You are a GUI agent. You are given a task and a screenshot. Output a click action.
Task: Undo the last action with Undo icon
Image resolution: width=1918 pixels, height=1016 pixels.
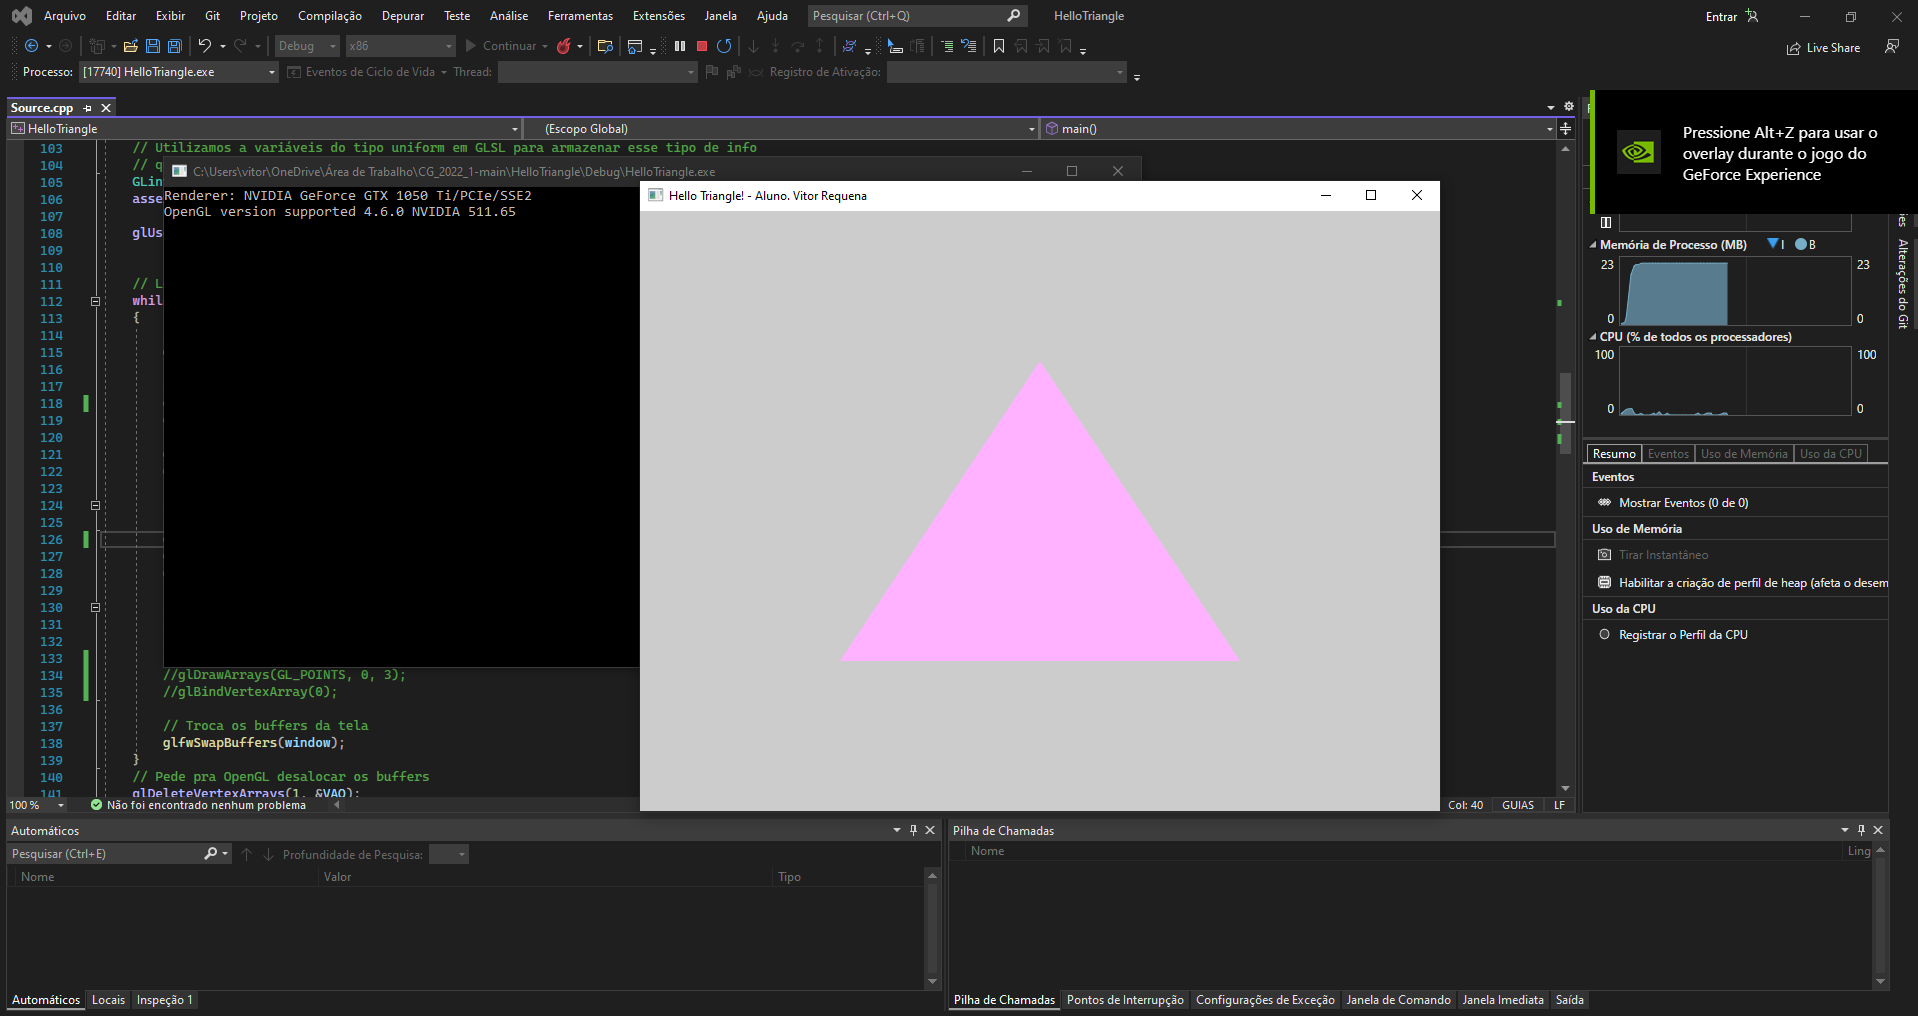coord(204,46)
